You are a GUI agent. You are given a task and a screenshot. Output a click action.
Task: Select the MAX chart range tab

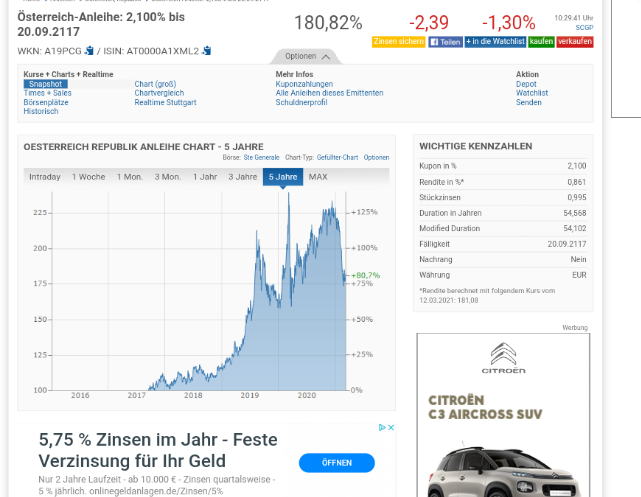[318, 177]
